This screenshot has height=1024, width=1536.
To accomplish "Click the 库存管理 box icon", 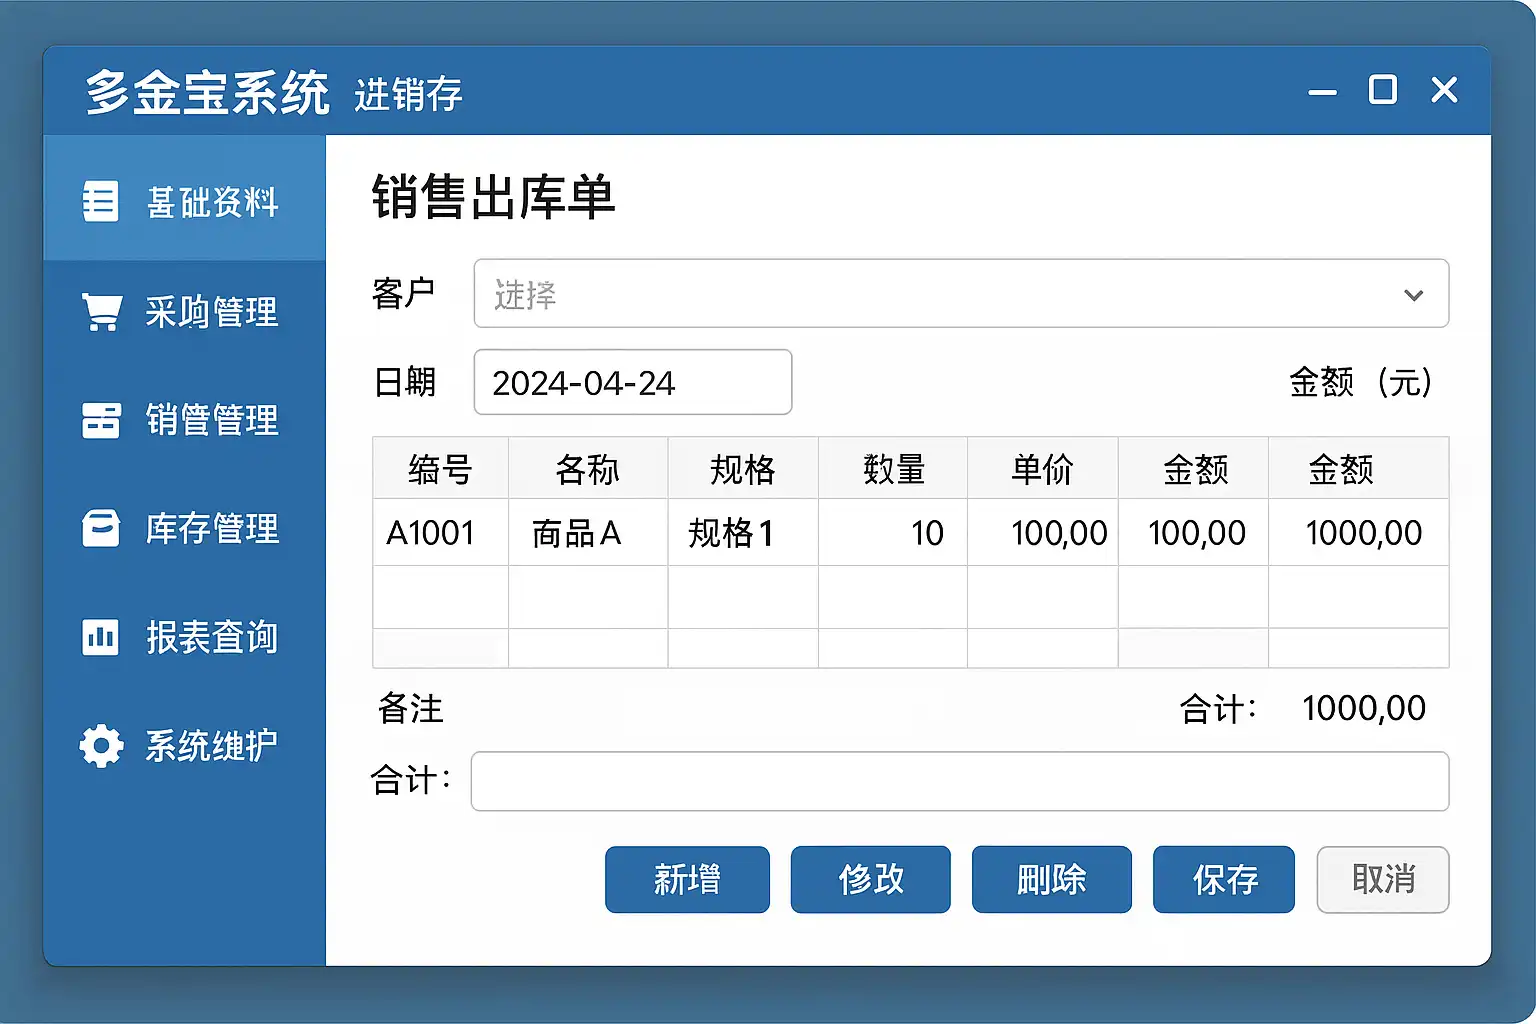I will pyautogui.click(x=101, y=528).
